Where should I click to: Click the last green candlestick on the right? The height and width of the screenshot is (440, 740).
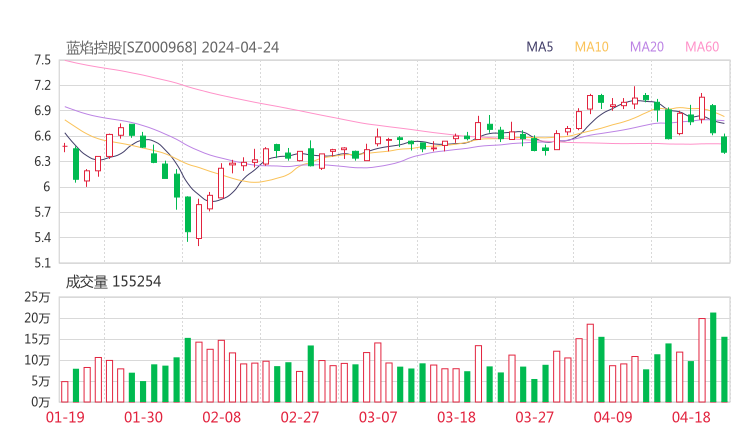[x=724, y=144]
